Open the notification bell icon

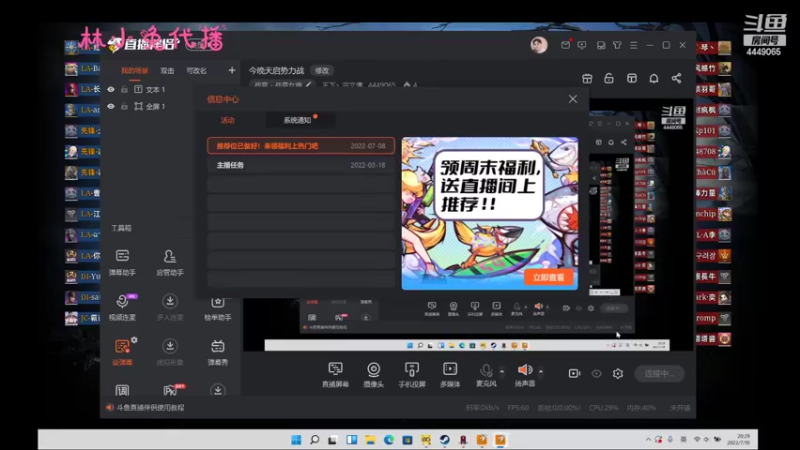tap(654, 78)
